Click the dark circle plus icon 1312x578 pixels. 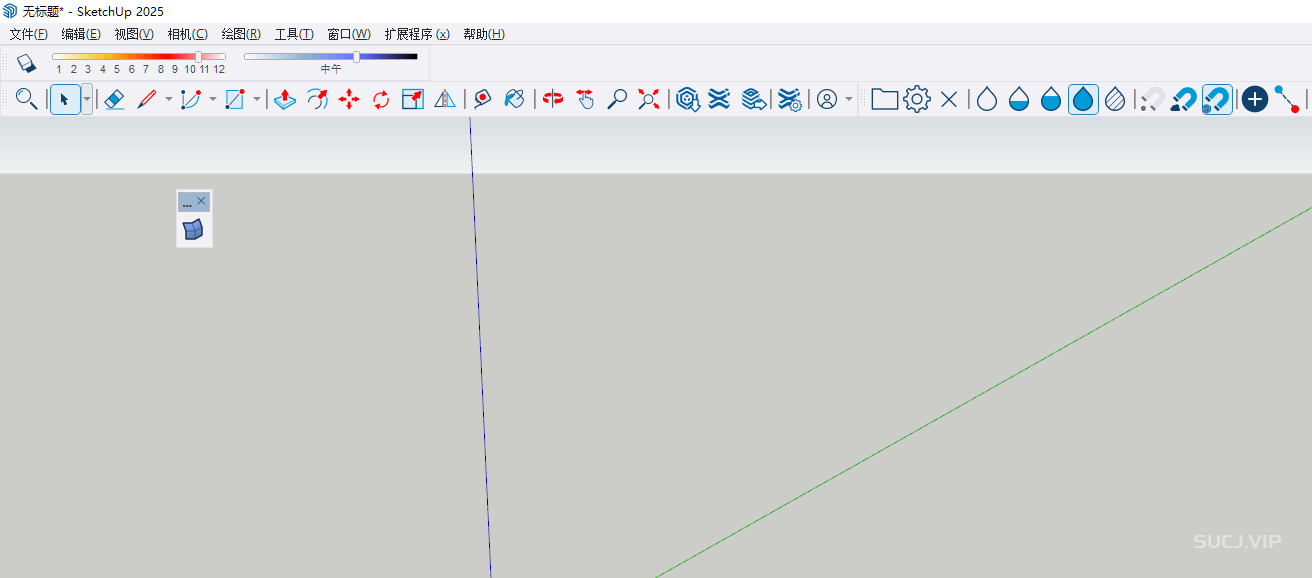click(x=1255, y=99)
